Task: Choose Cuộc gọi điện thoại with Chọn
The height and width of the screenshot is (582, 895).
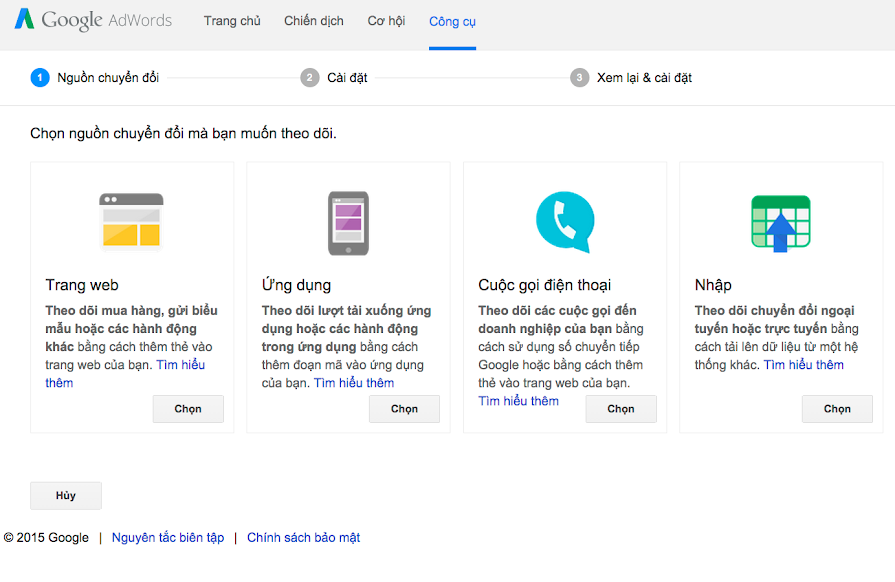Action: click(x=621, y=409)
